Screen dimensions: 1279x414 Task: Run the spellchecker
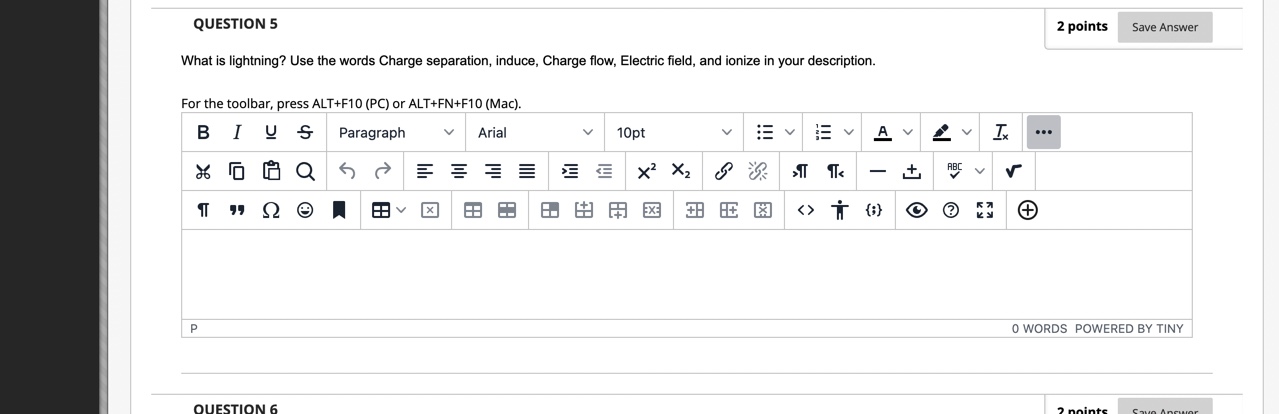click(x=954, y=172)
